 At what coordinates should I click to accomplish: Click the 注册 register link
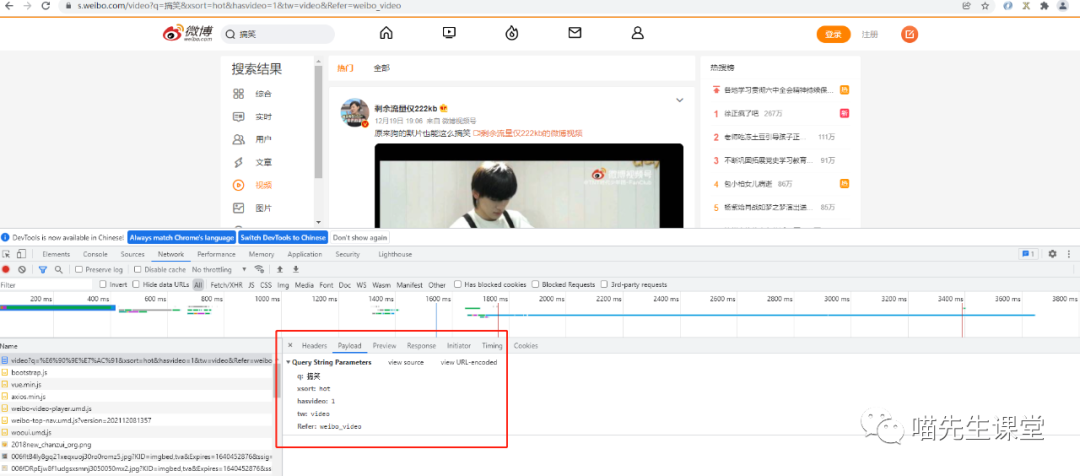pos(870,34)
